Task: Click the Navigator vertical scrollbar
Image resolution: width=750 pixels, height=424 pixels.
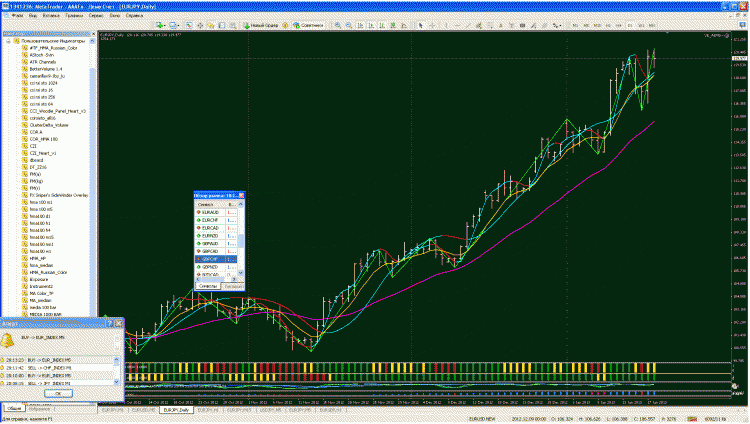Action: [x=93, y=177]
